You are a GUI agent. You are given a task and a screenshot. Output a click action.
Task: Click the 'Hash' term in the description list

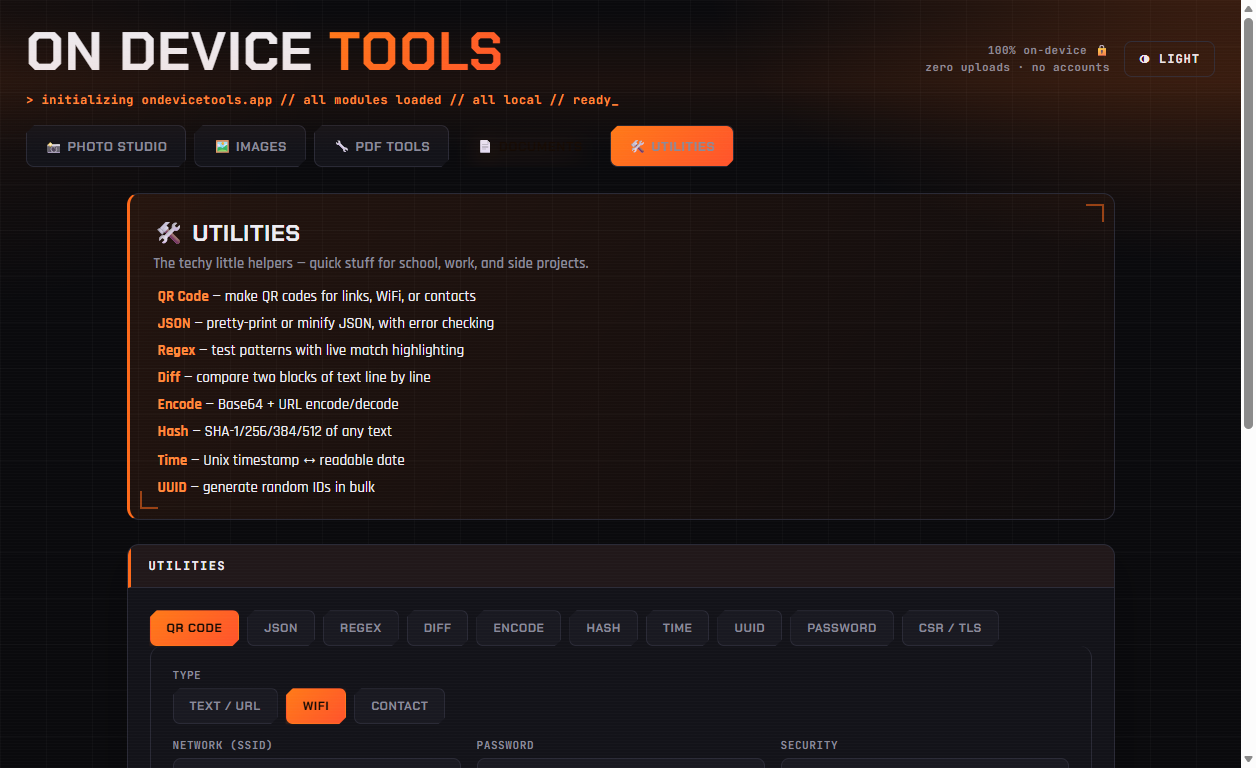(x=173, y=431)
